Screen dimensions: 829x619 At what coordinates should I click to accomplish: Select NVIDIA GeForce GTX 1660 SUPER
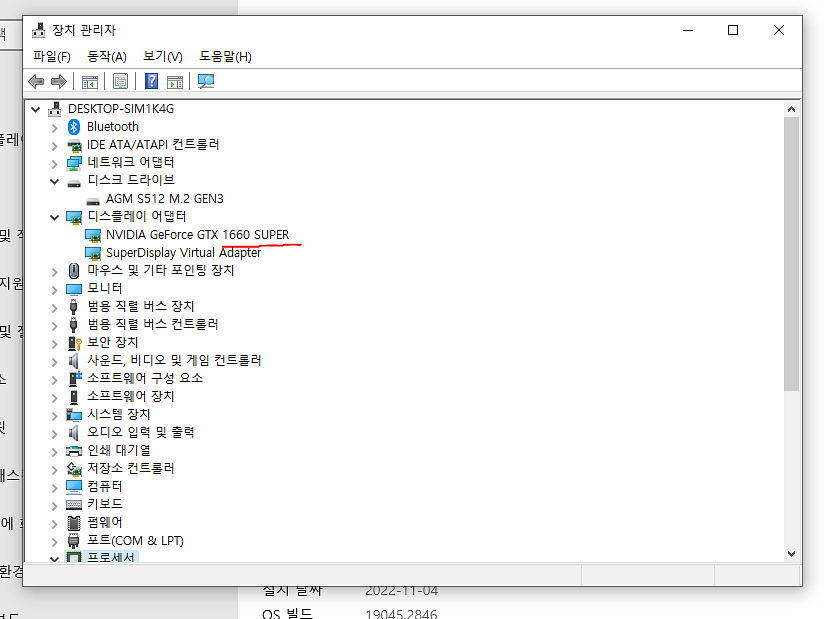[x=197, y=235]
